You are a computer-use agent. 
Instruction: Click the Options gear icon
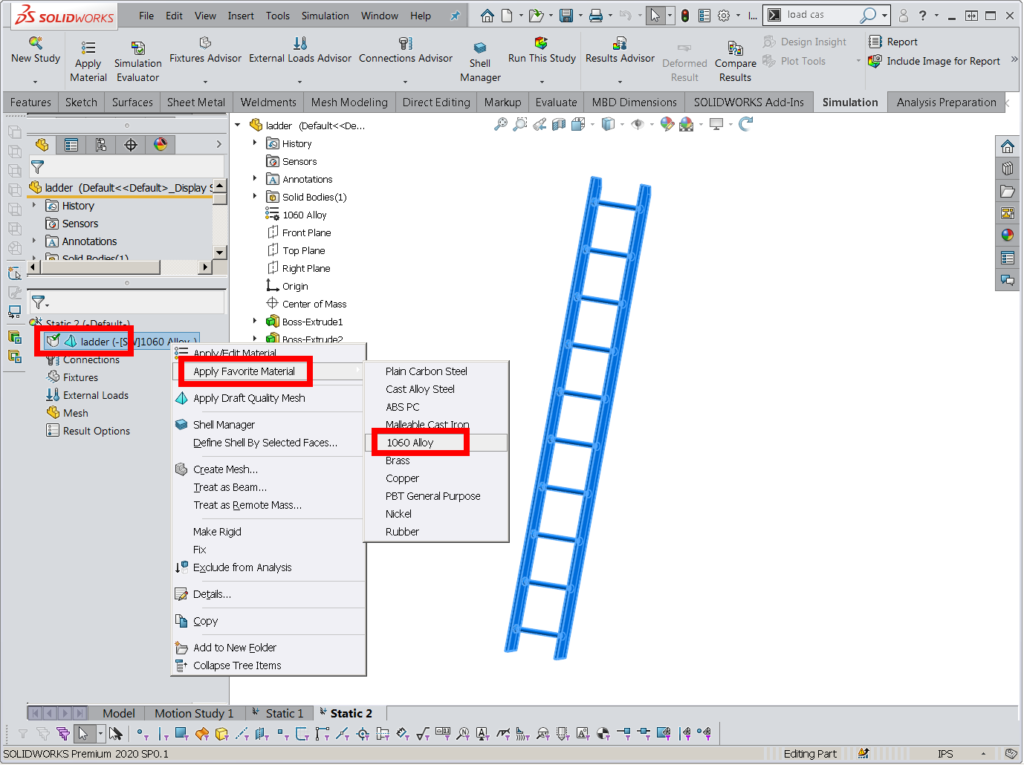(x=724, y=16)
